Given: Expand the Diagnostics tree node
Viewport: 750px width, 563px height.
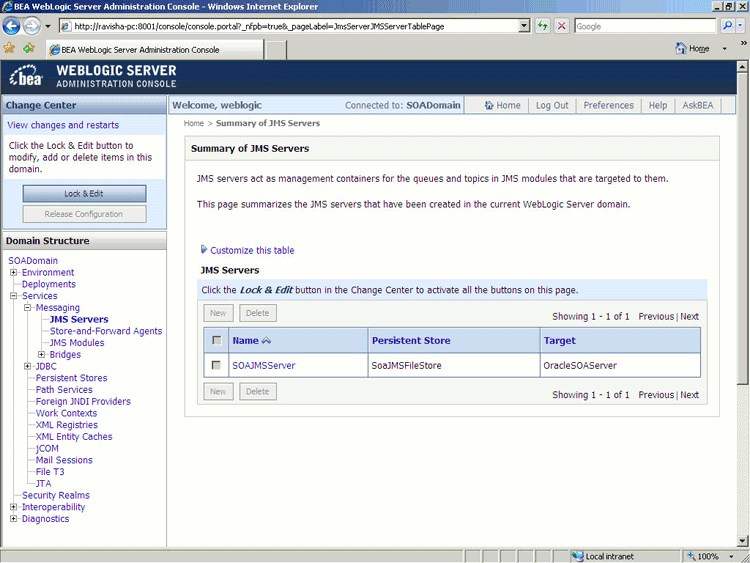Looking at the screenshot, I should tap(13, 519).
